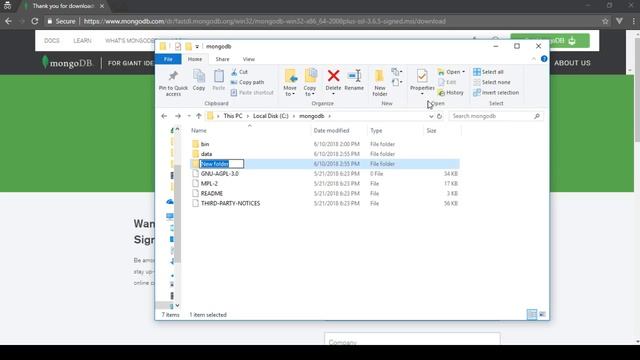Click green download button on mongoDB site

click(x=550, y=40)
